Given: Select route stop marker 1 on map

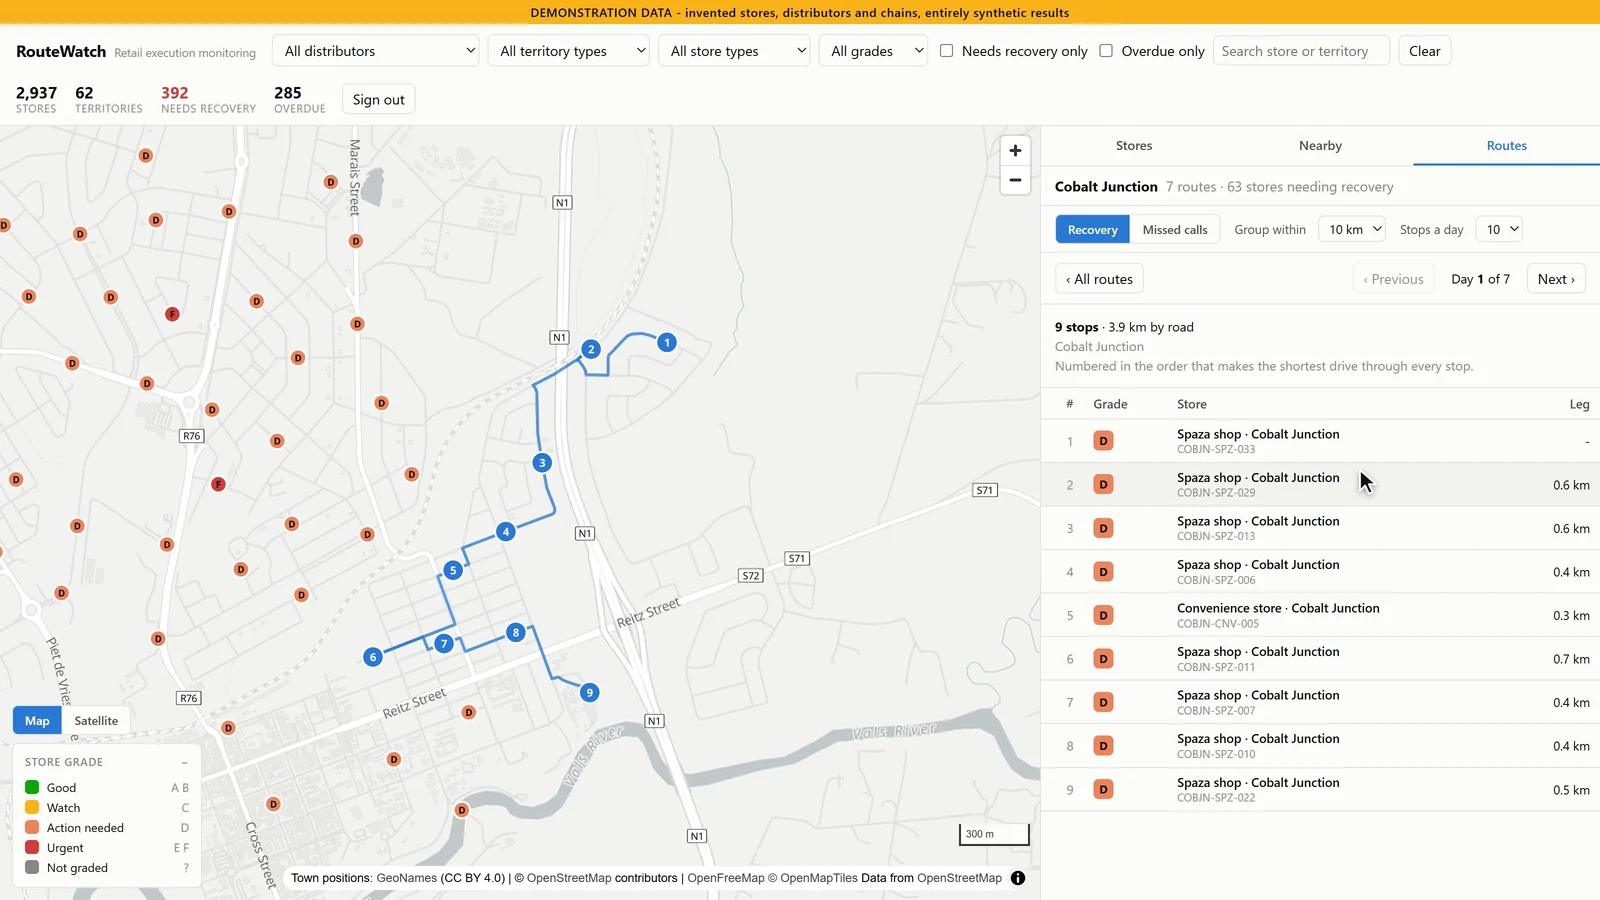Looking at the screenshot, I should tap(667, 342).
